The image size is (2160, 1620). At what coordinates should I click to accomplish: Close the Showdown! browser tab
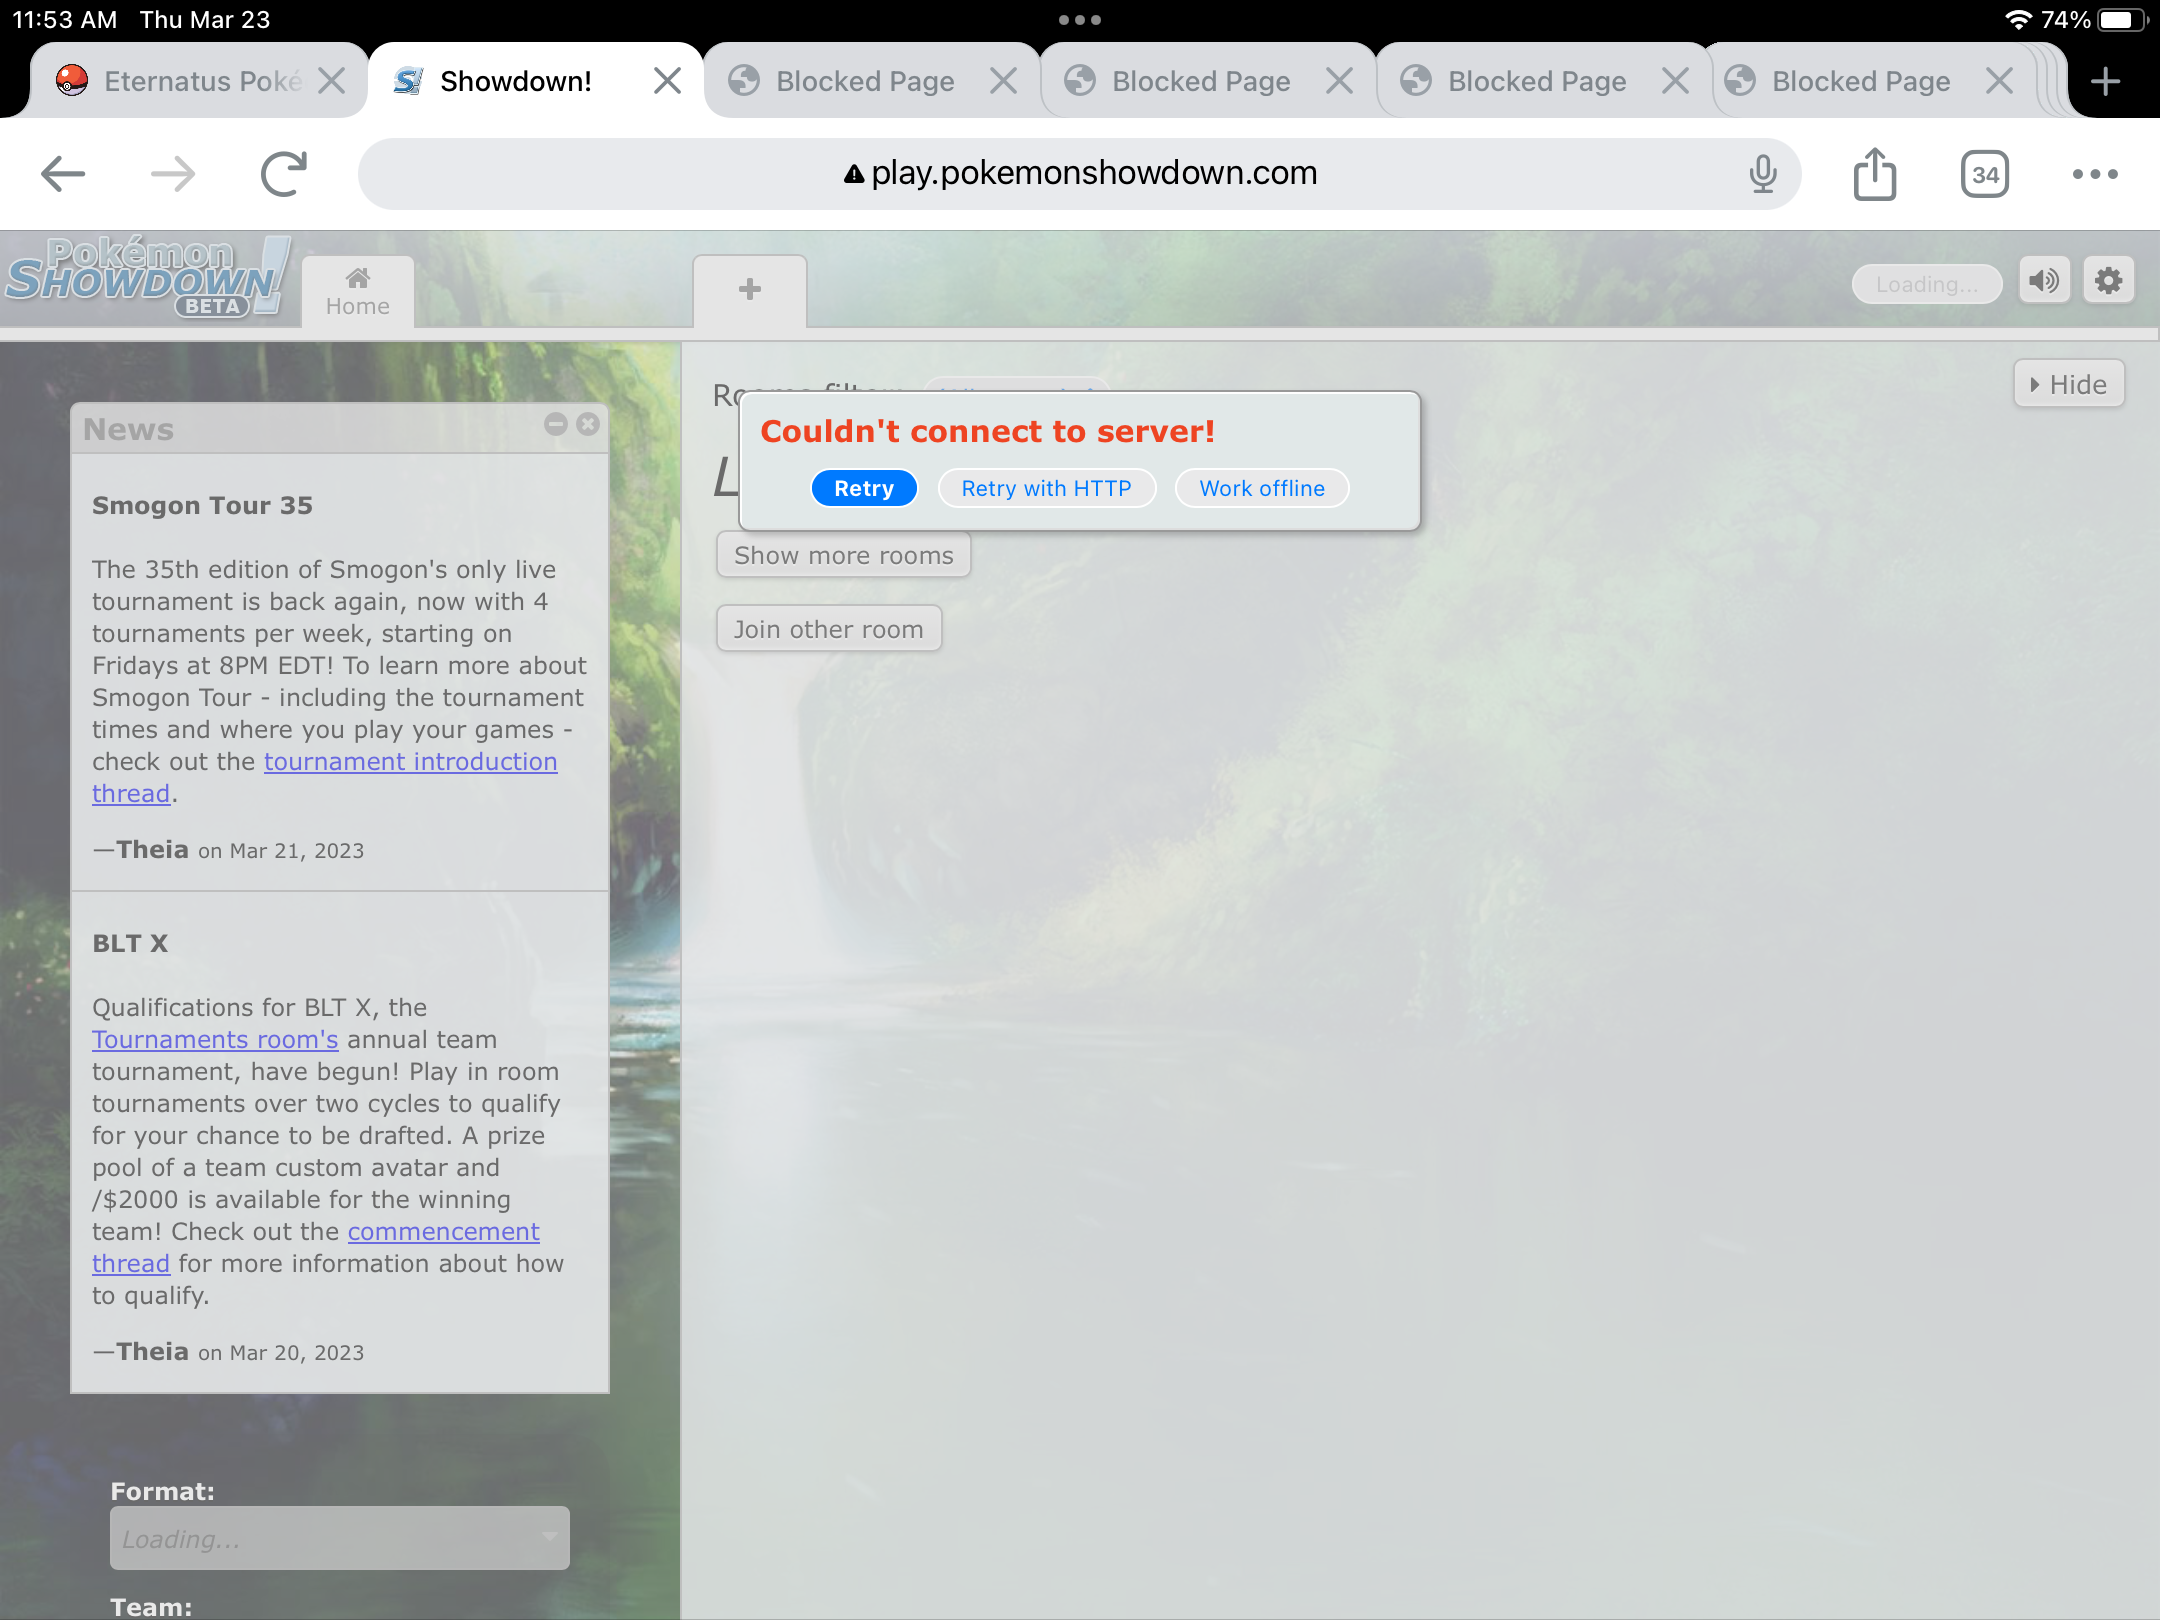point(667,81)
